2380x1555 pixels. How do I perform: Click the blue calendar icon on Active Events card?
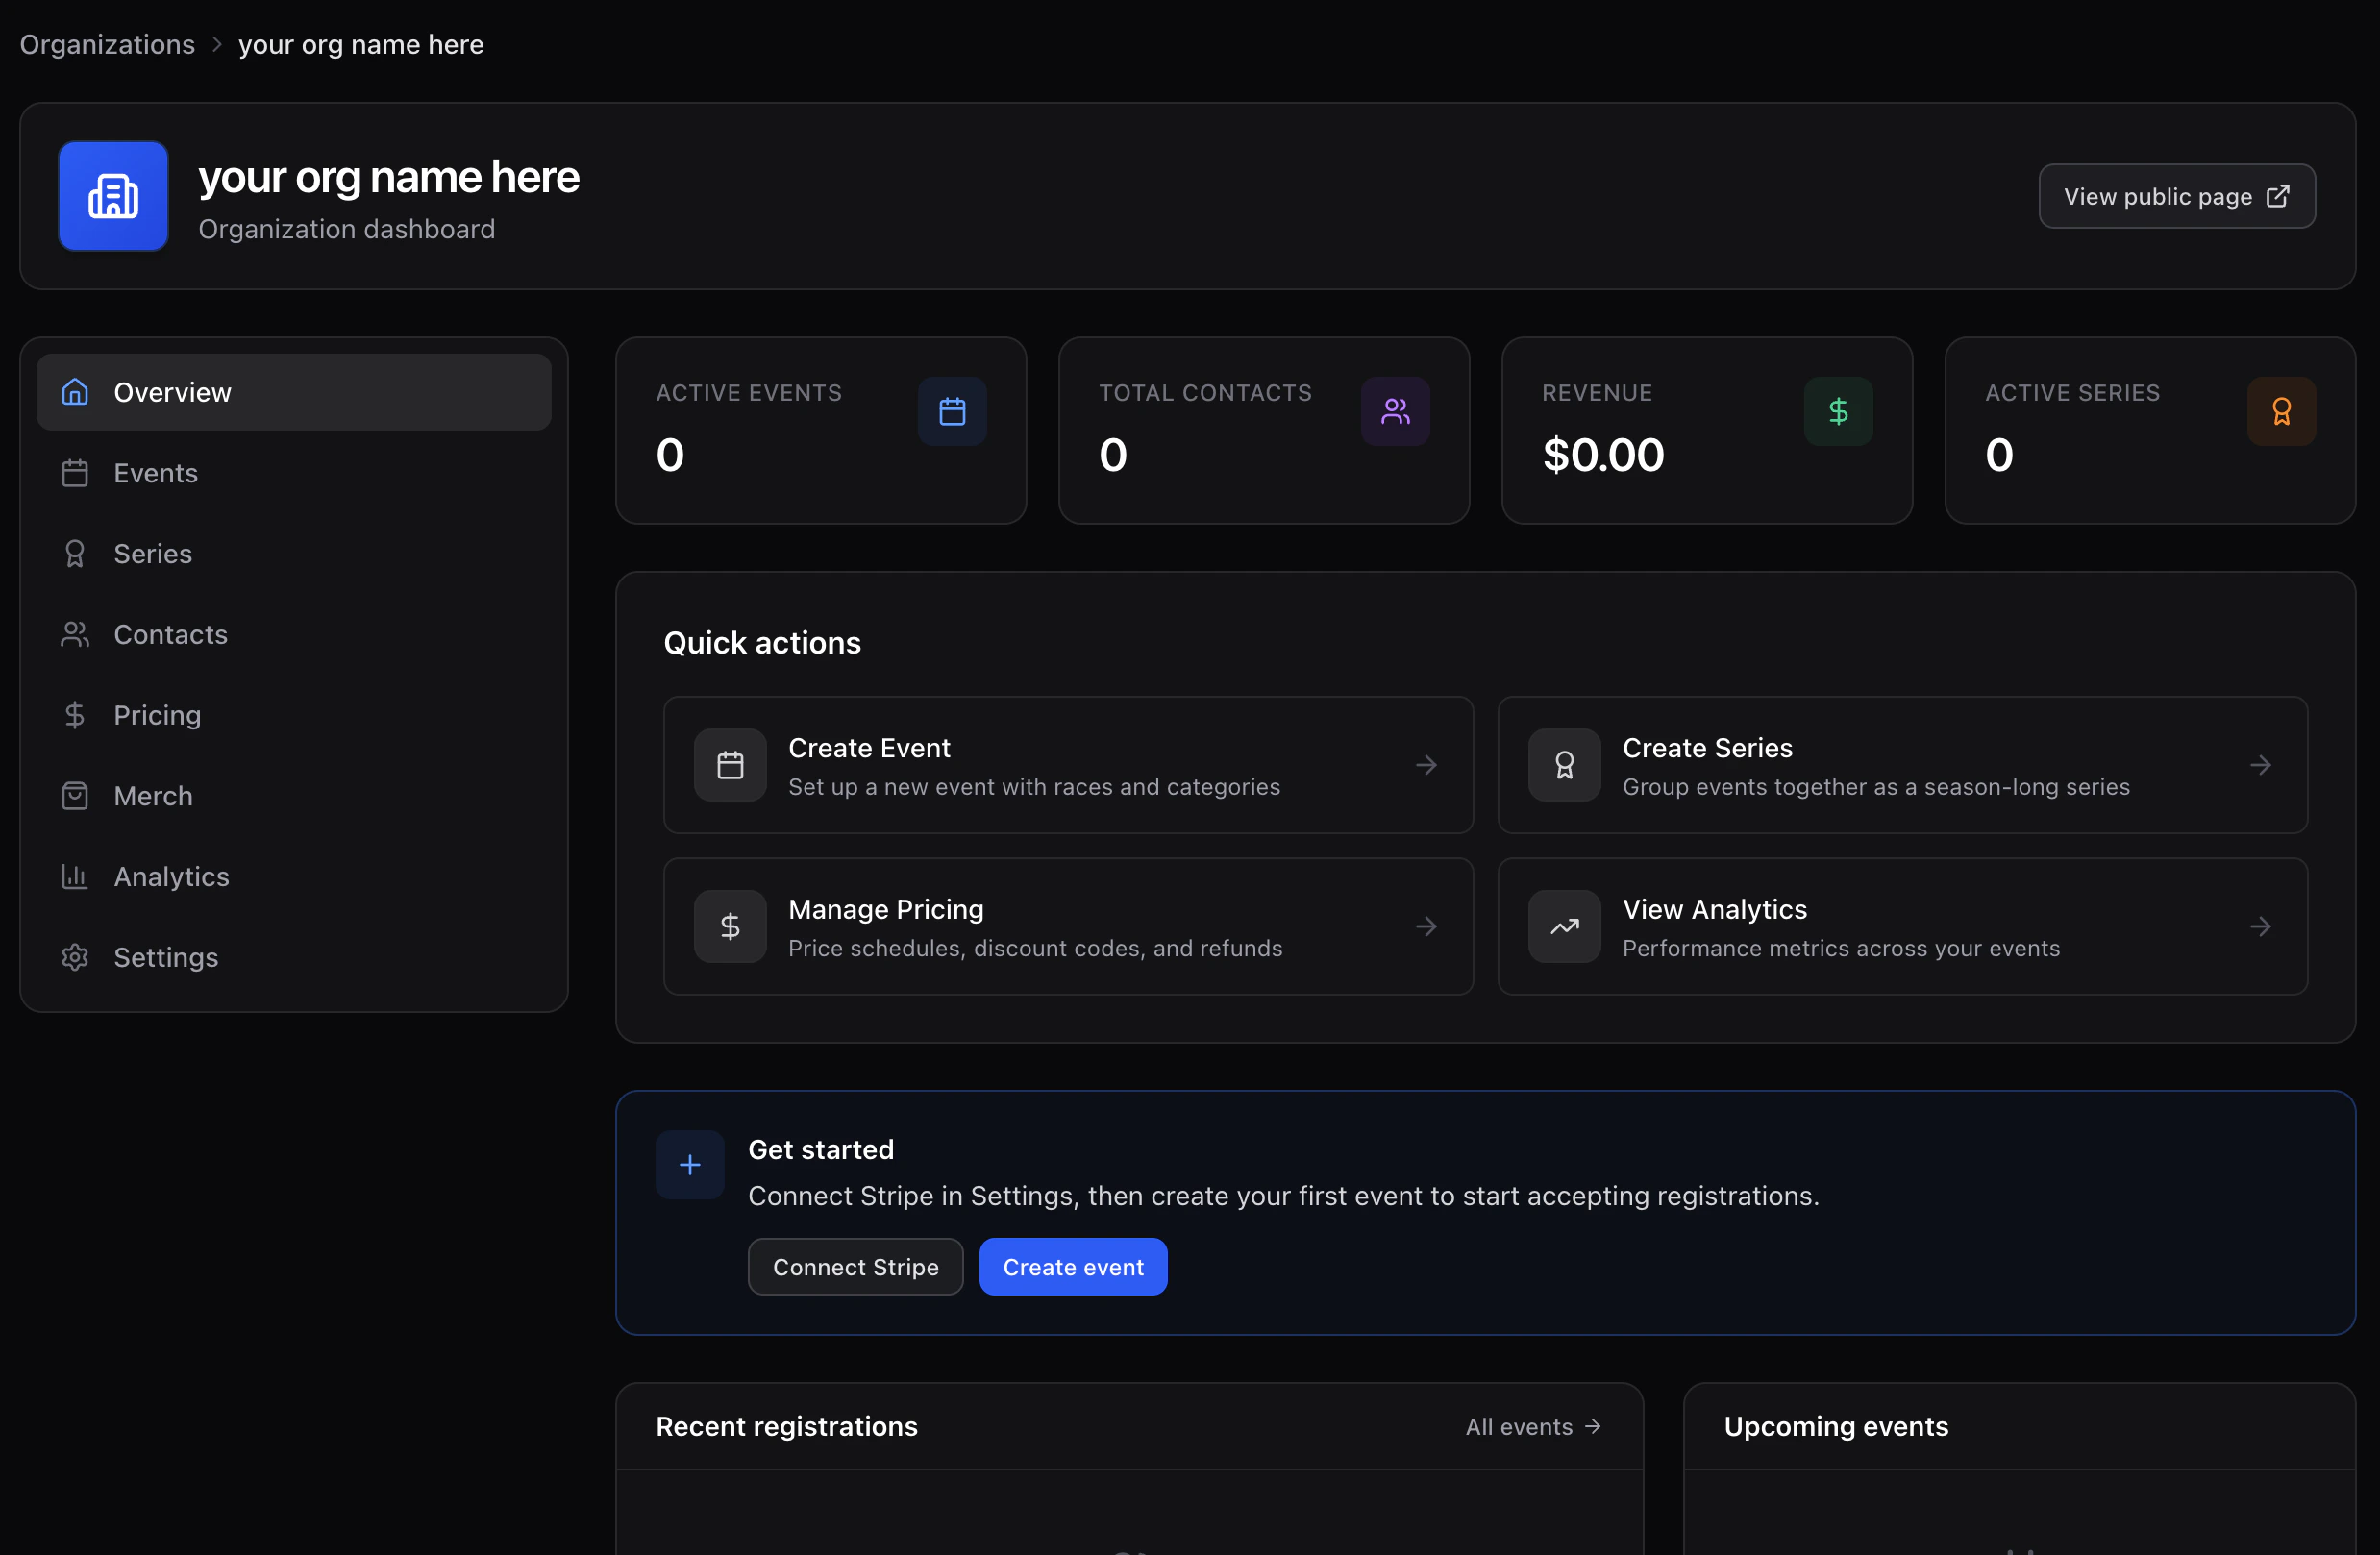(x=952, y=411)
